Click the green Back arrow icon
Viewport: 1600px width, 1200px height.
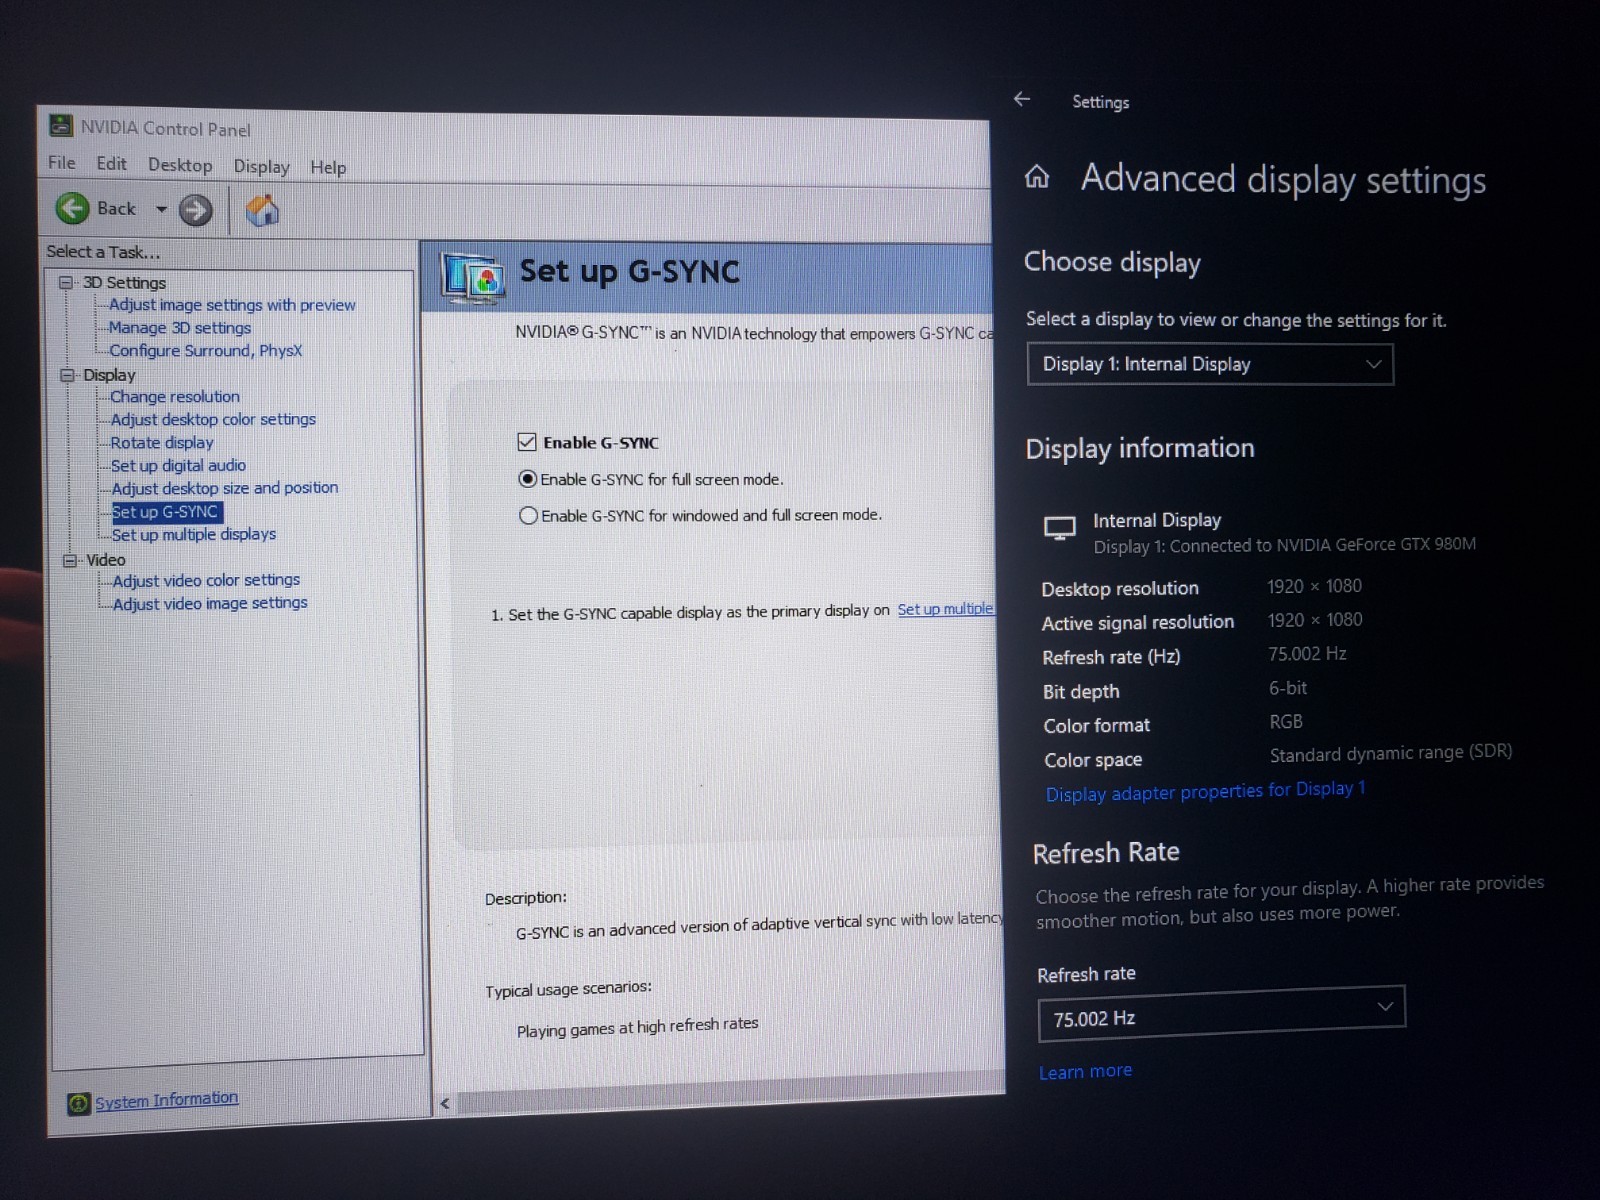pyautogui.click(x=72, y=208)
